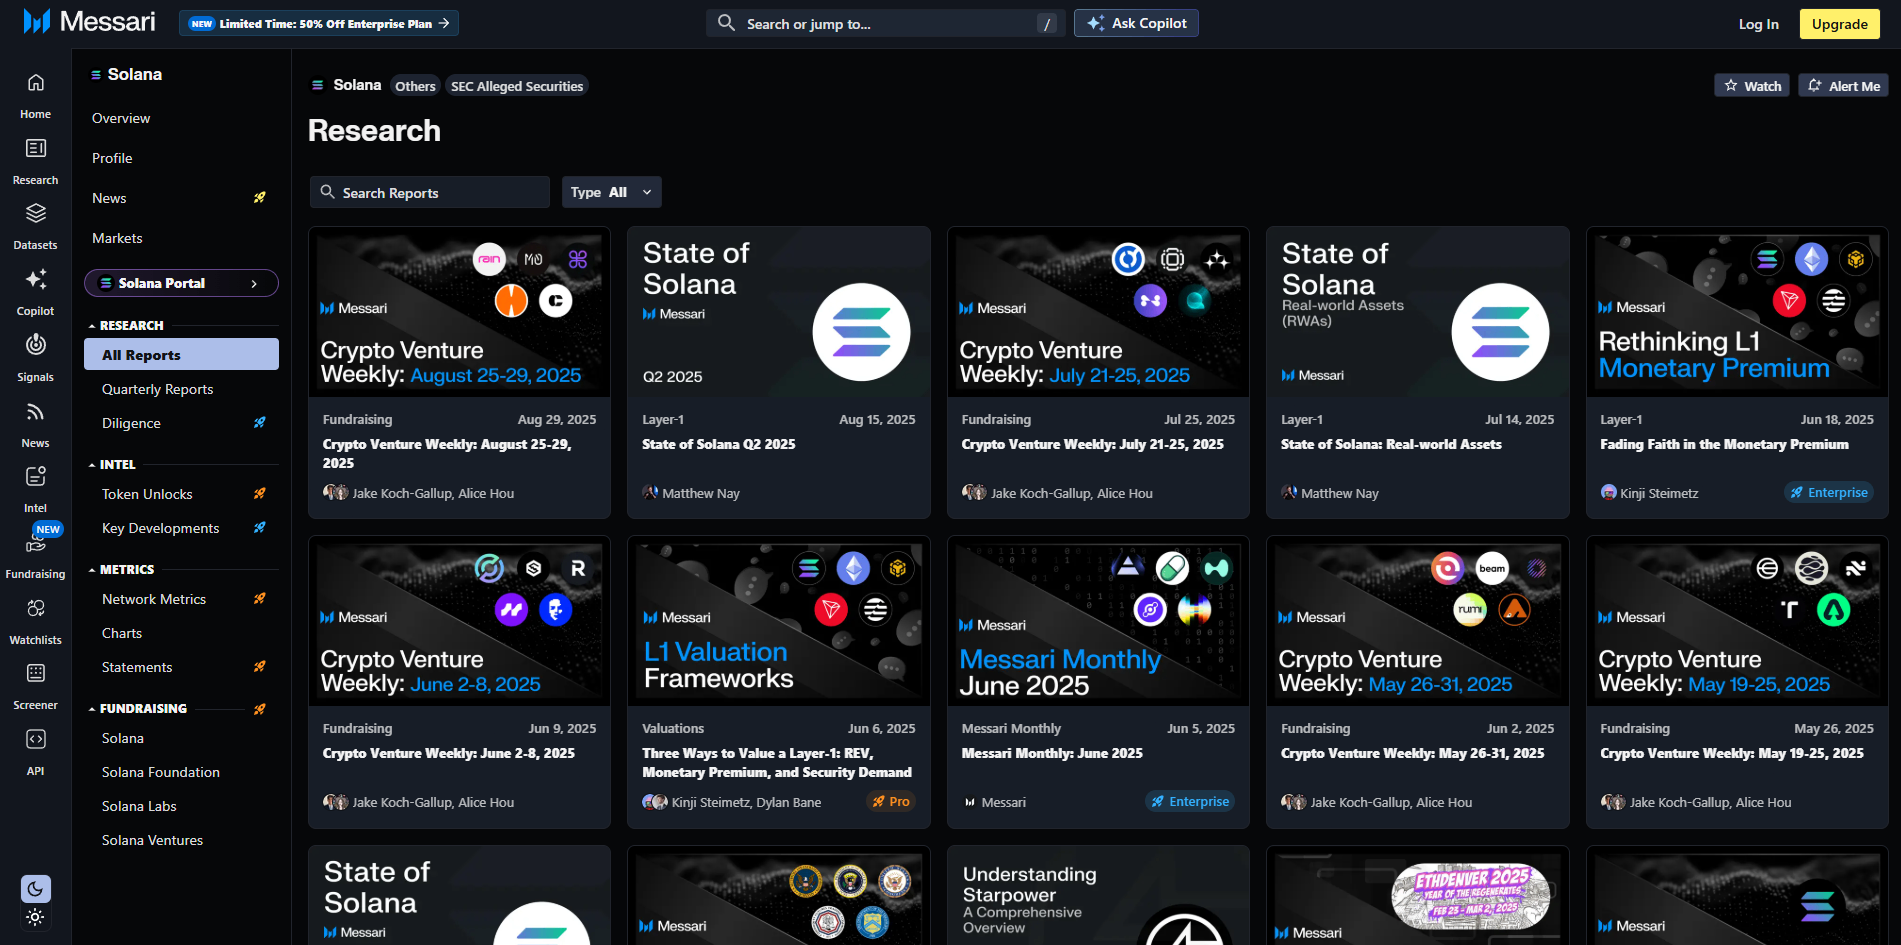
Task: Click the Messari logo
Action: (90, 22)
